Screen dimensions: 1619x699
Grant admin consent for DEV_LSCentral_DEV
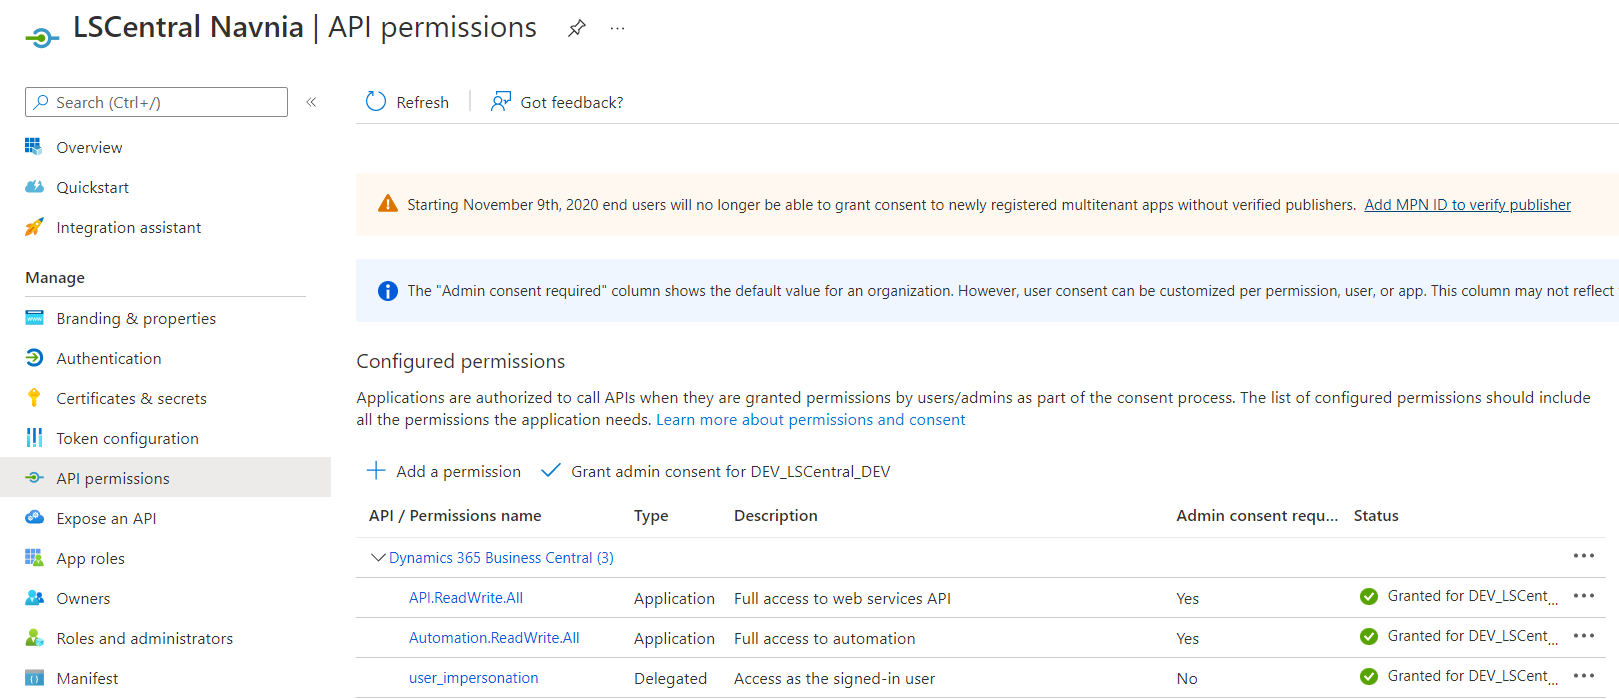[x=716, y=471]
